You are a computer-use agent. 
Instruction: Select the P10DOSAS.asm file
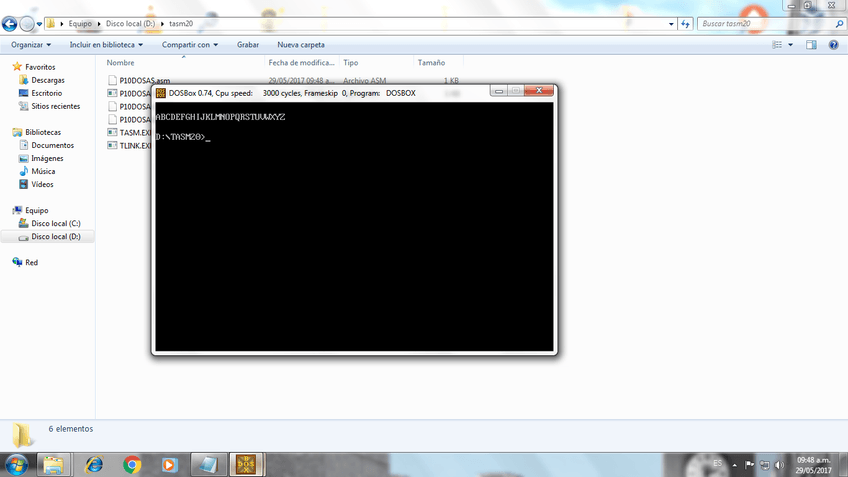tap(144, 81)
